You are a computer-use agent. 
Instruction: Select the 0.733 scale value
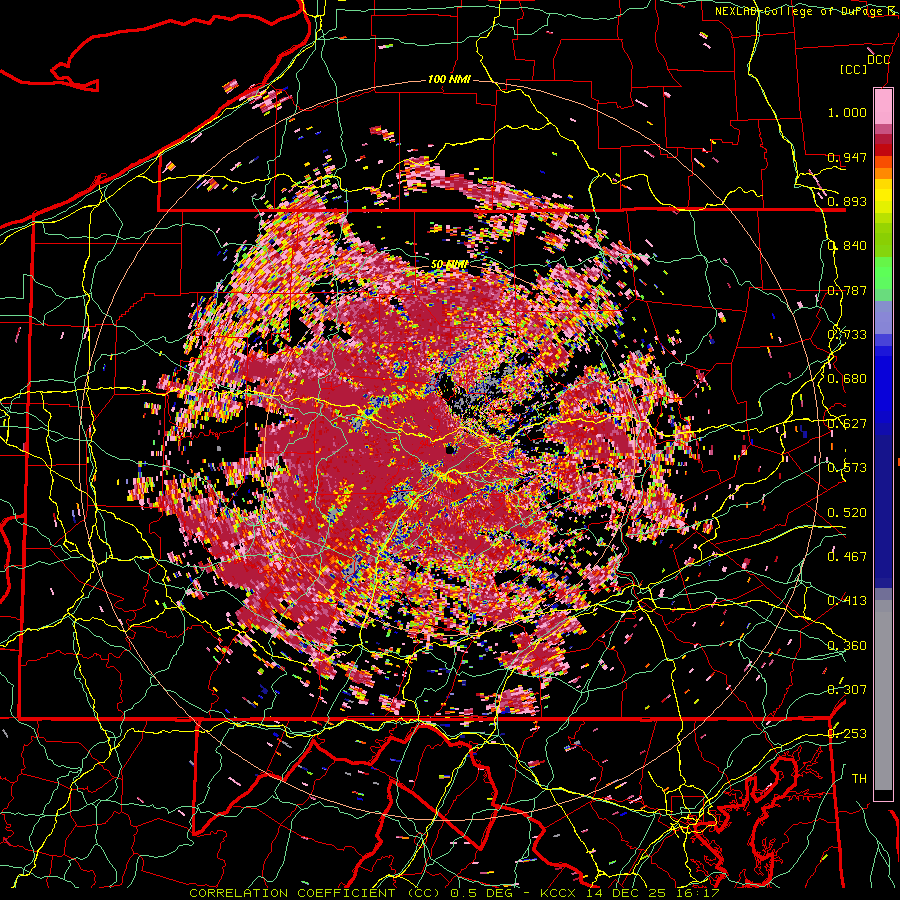847,335
